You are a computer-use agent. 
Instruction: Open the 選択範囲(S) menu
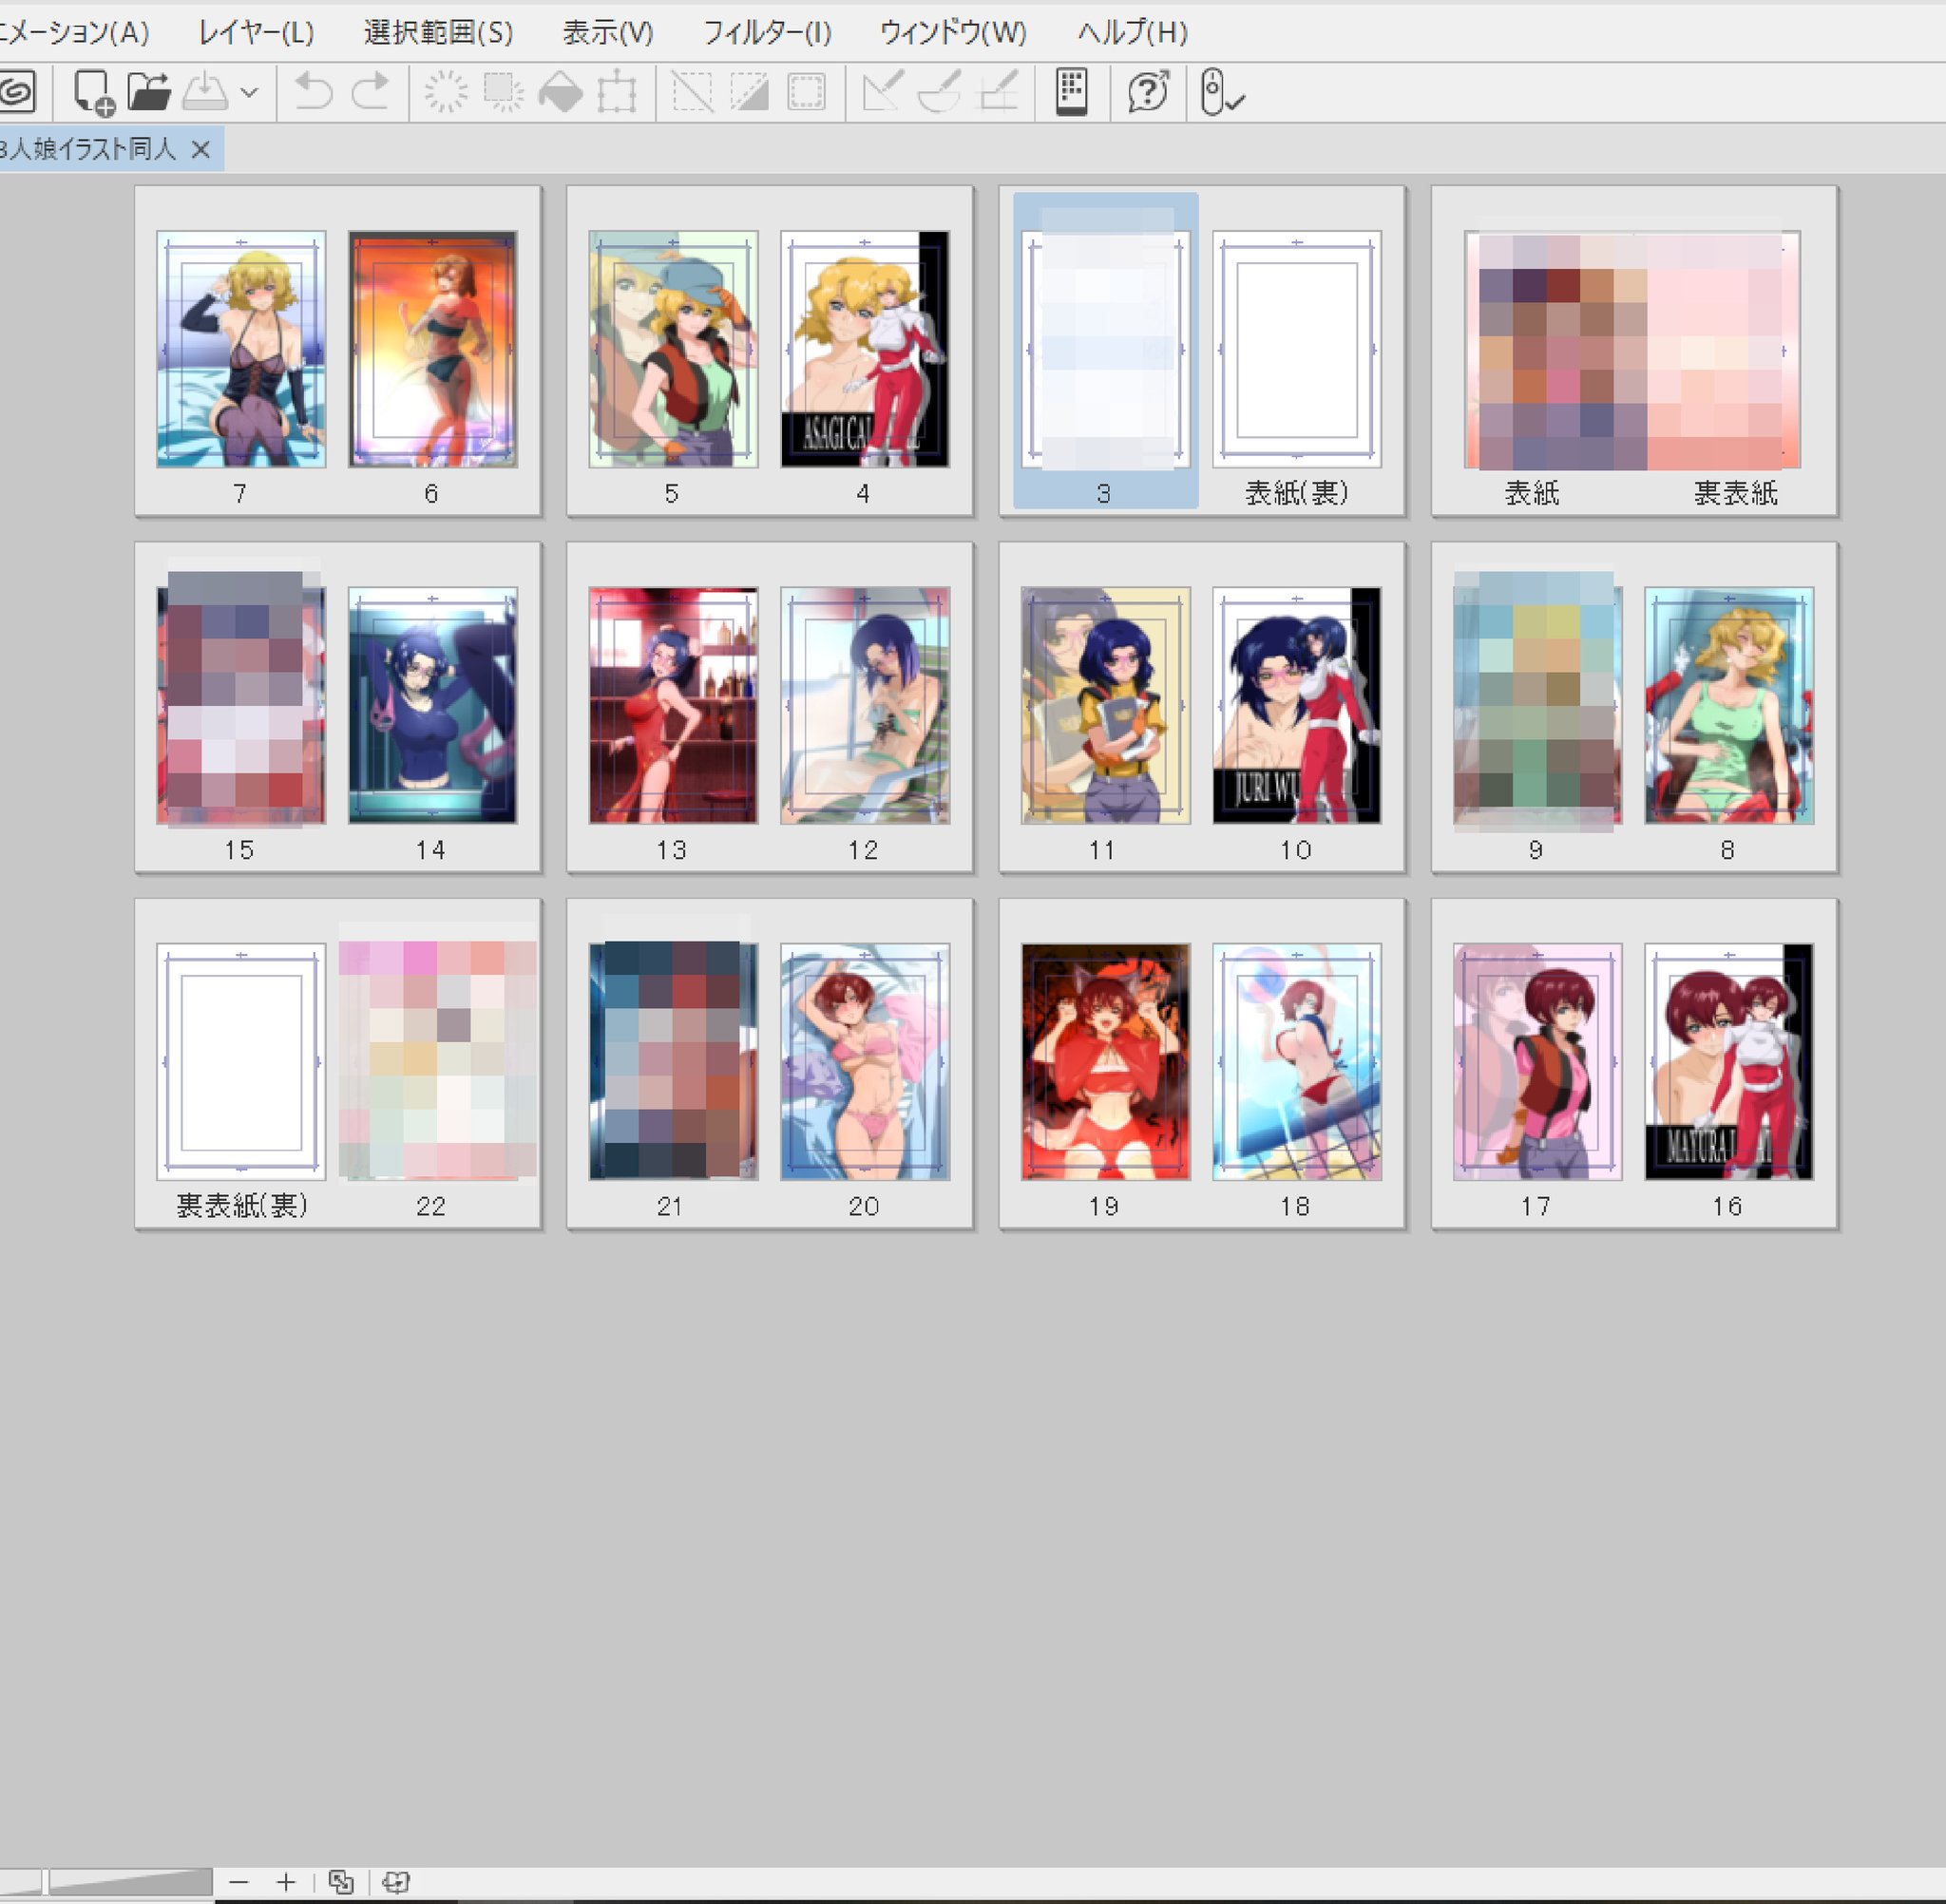438,33
